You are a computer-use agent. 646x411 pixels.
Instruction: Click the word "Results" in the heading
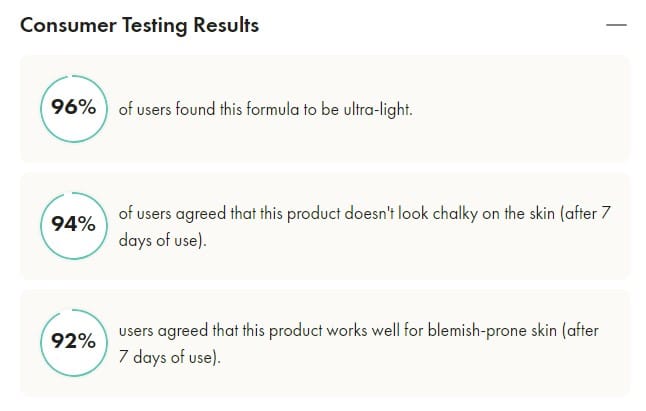[228, 26]
